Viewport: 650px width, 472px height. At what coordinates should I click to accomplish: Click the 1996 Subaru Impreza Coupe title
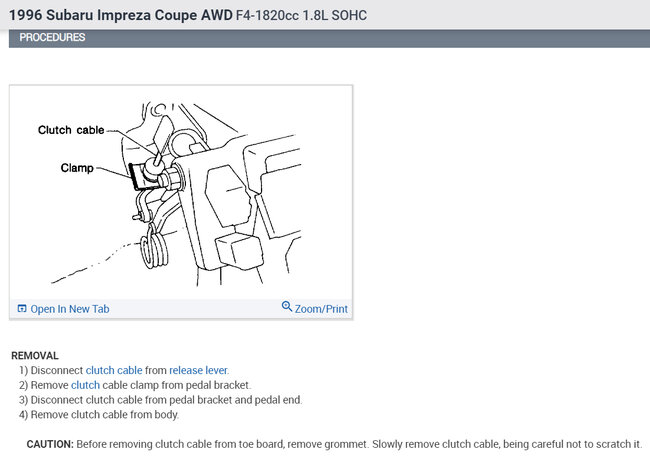tap(121, 15)
